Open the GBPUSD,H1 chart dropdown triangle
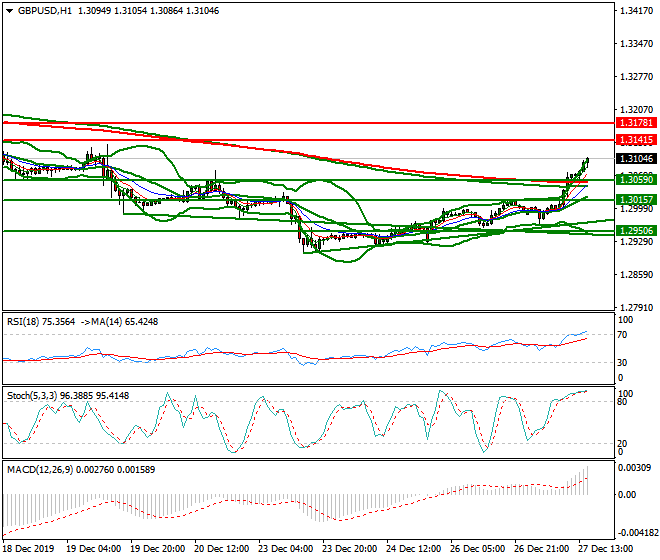This screenshot has height=560, width=660. click(9, 11)
